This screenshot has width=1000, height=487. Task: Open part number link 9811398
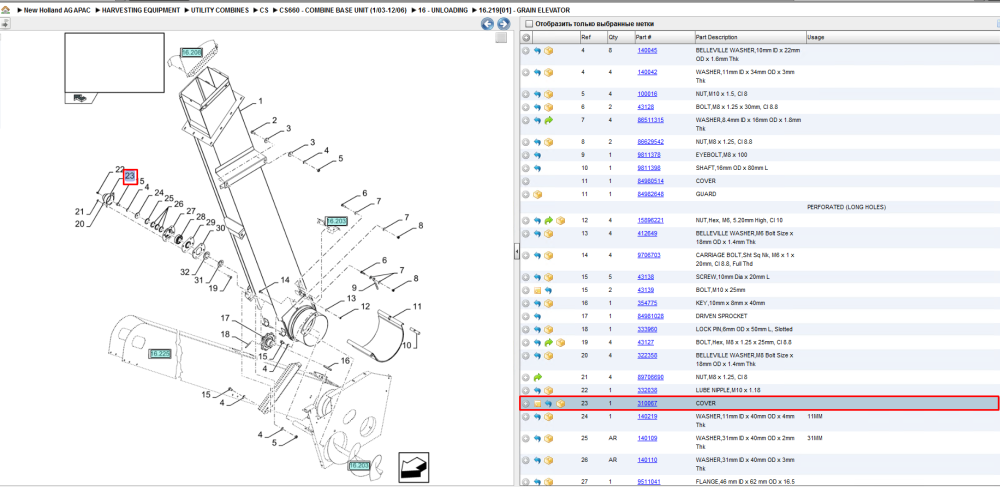[649, 168]
